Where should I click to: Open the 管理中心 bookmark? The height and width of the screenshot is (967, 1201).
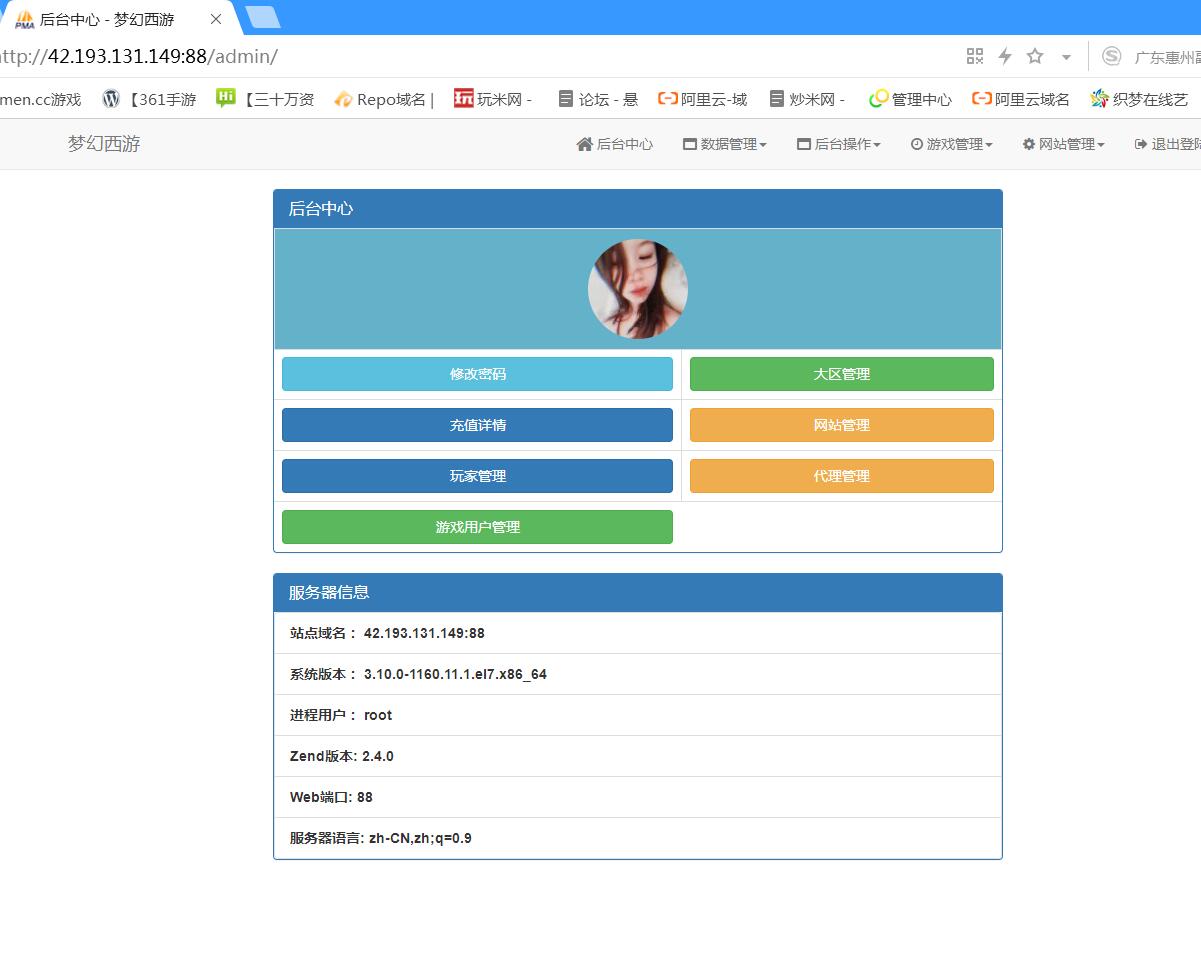coord(910,99)
